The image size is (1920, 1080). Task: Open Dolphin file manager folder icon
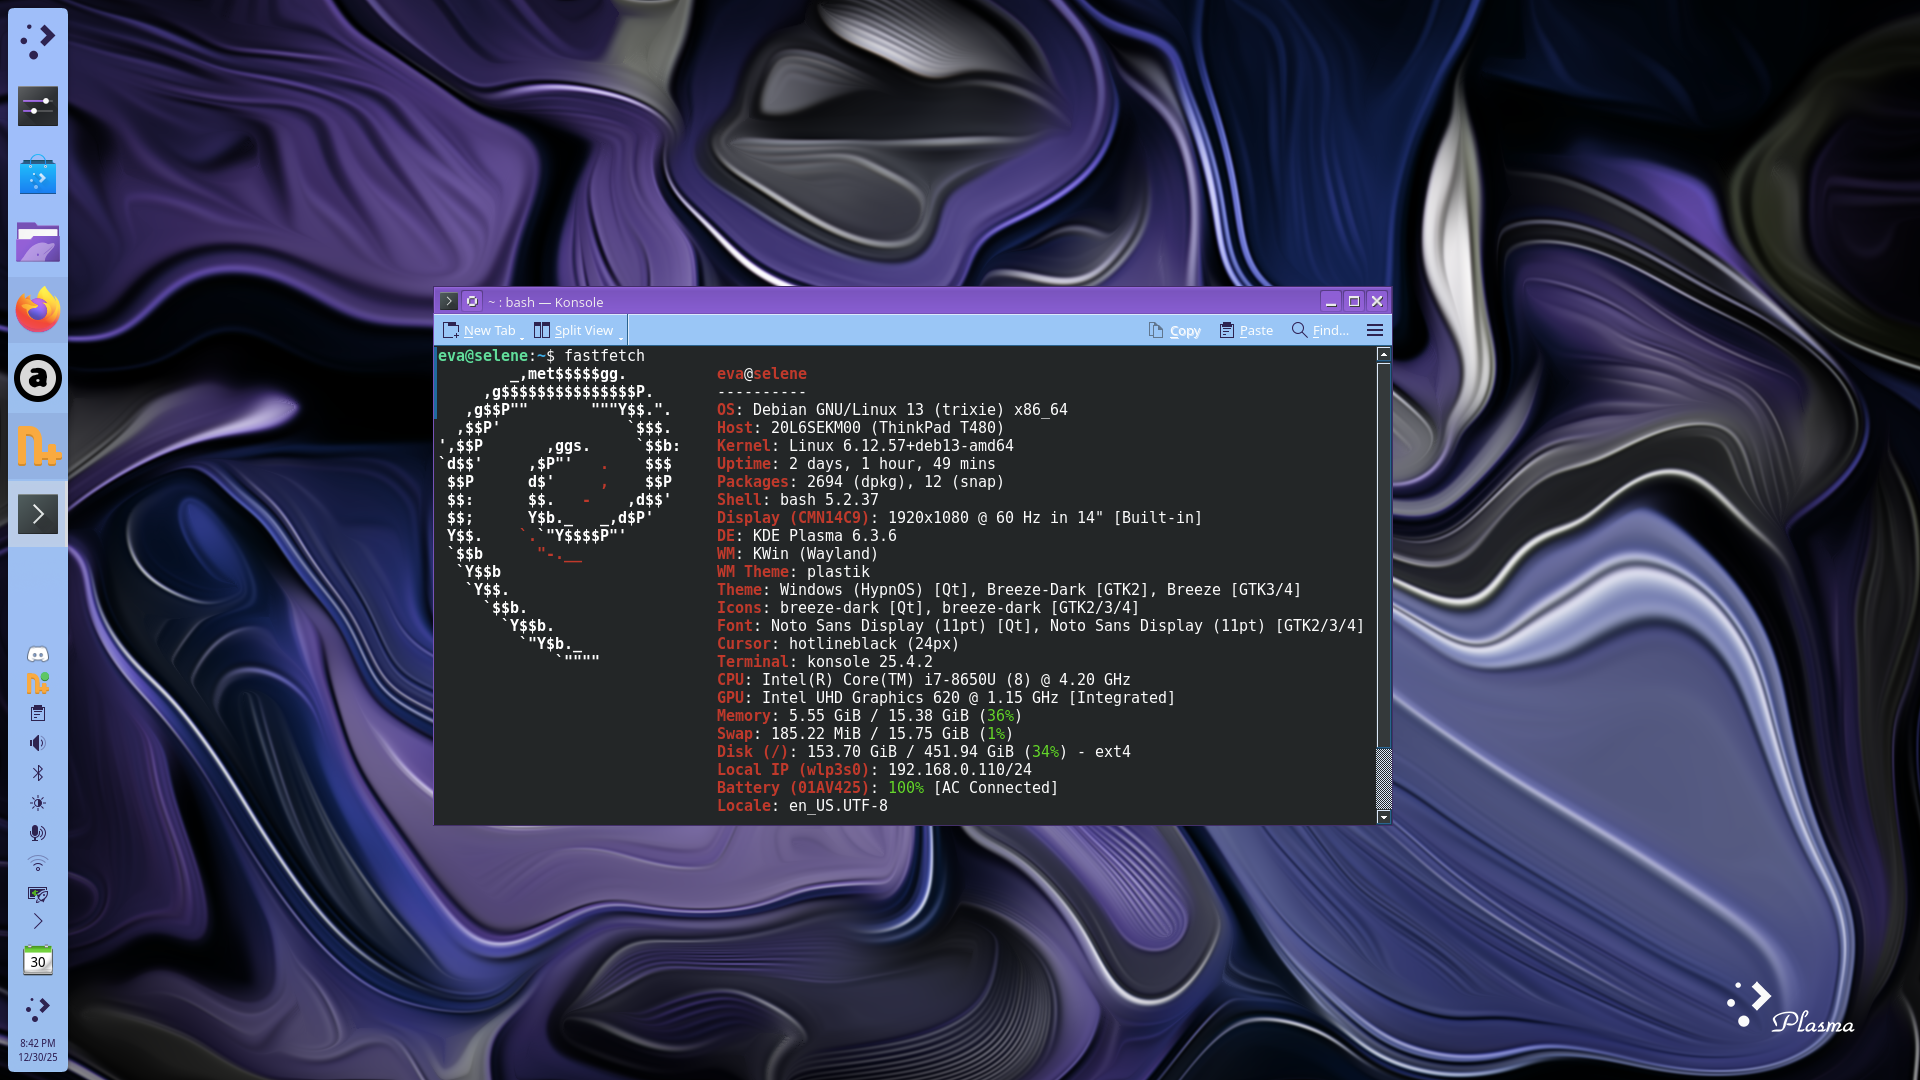click(x=38, y=242)
